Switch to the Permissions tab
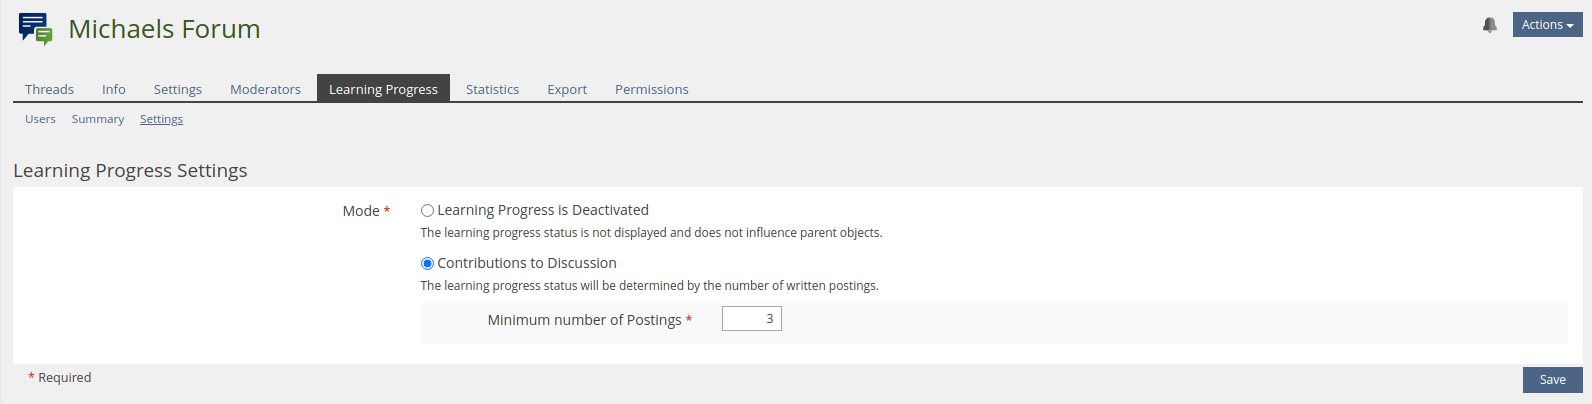 (651, 89)
